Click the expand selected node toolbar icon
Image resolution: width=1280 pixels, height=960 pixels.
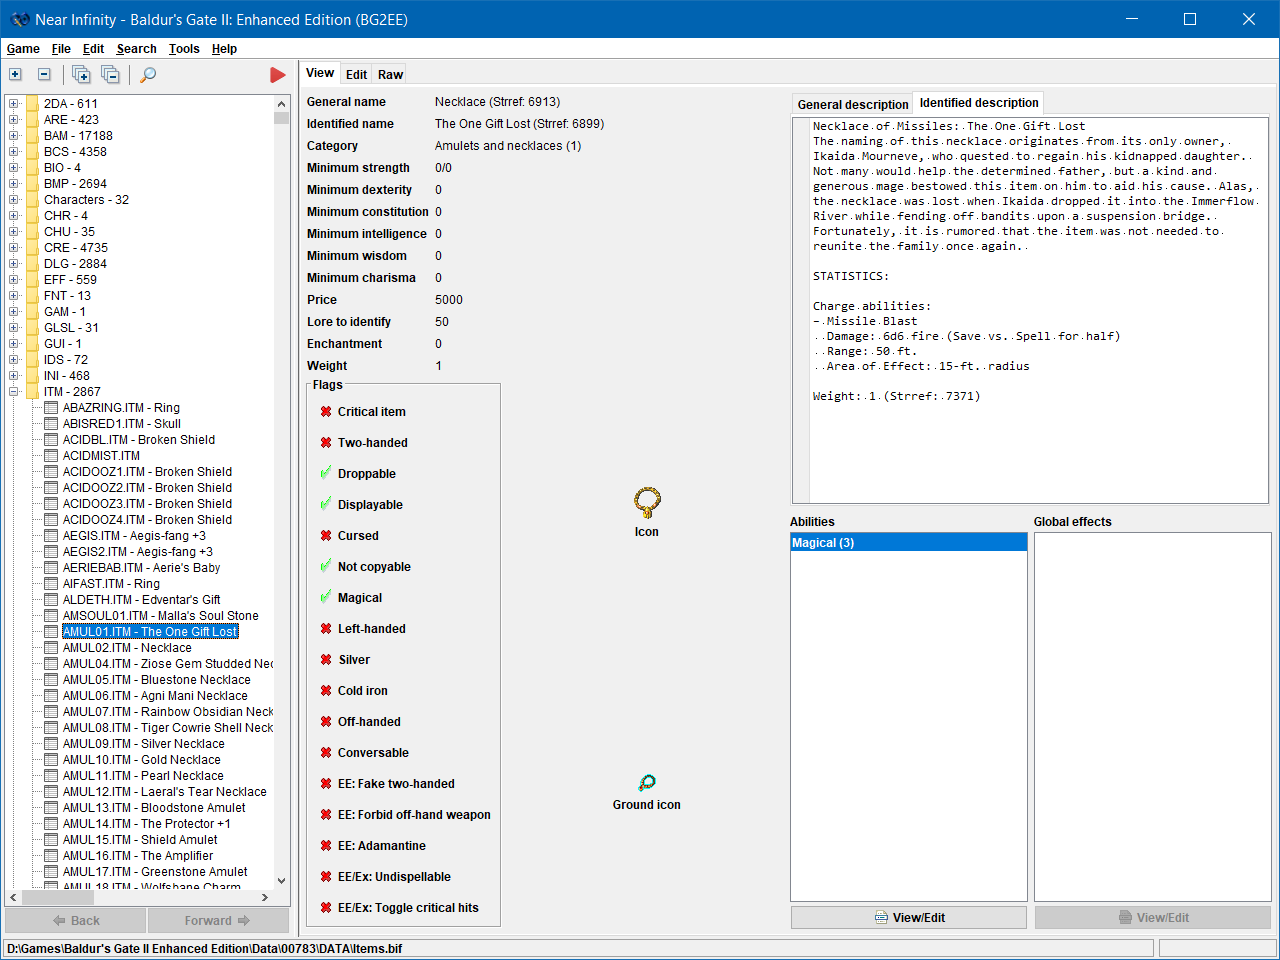tap(15, 75)
